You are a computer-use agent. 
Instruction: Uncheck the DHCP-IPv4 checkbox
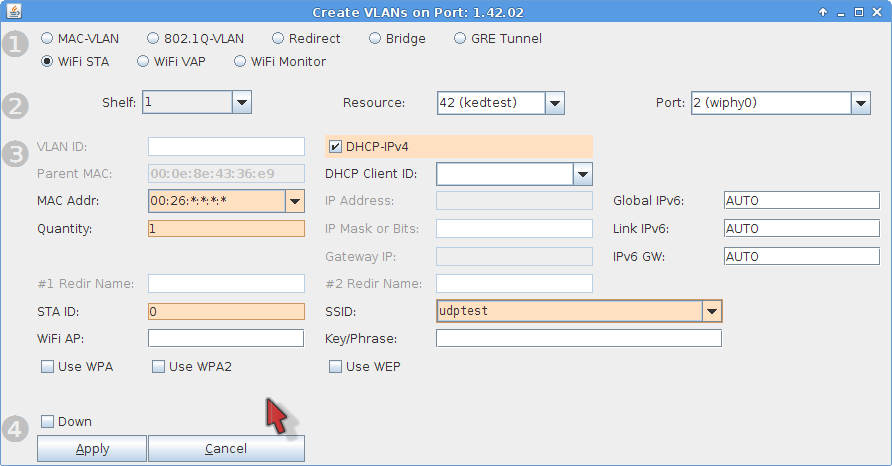click(x=335, y=147)
